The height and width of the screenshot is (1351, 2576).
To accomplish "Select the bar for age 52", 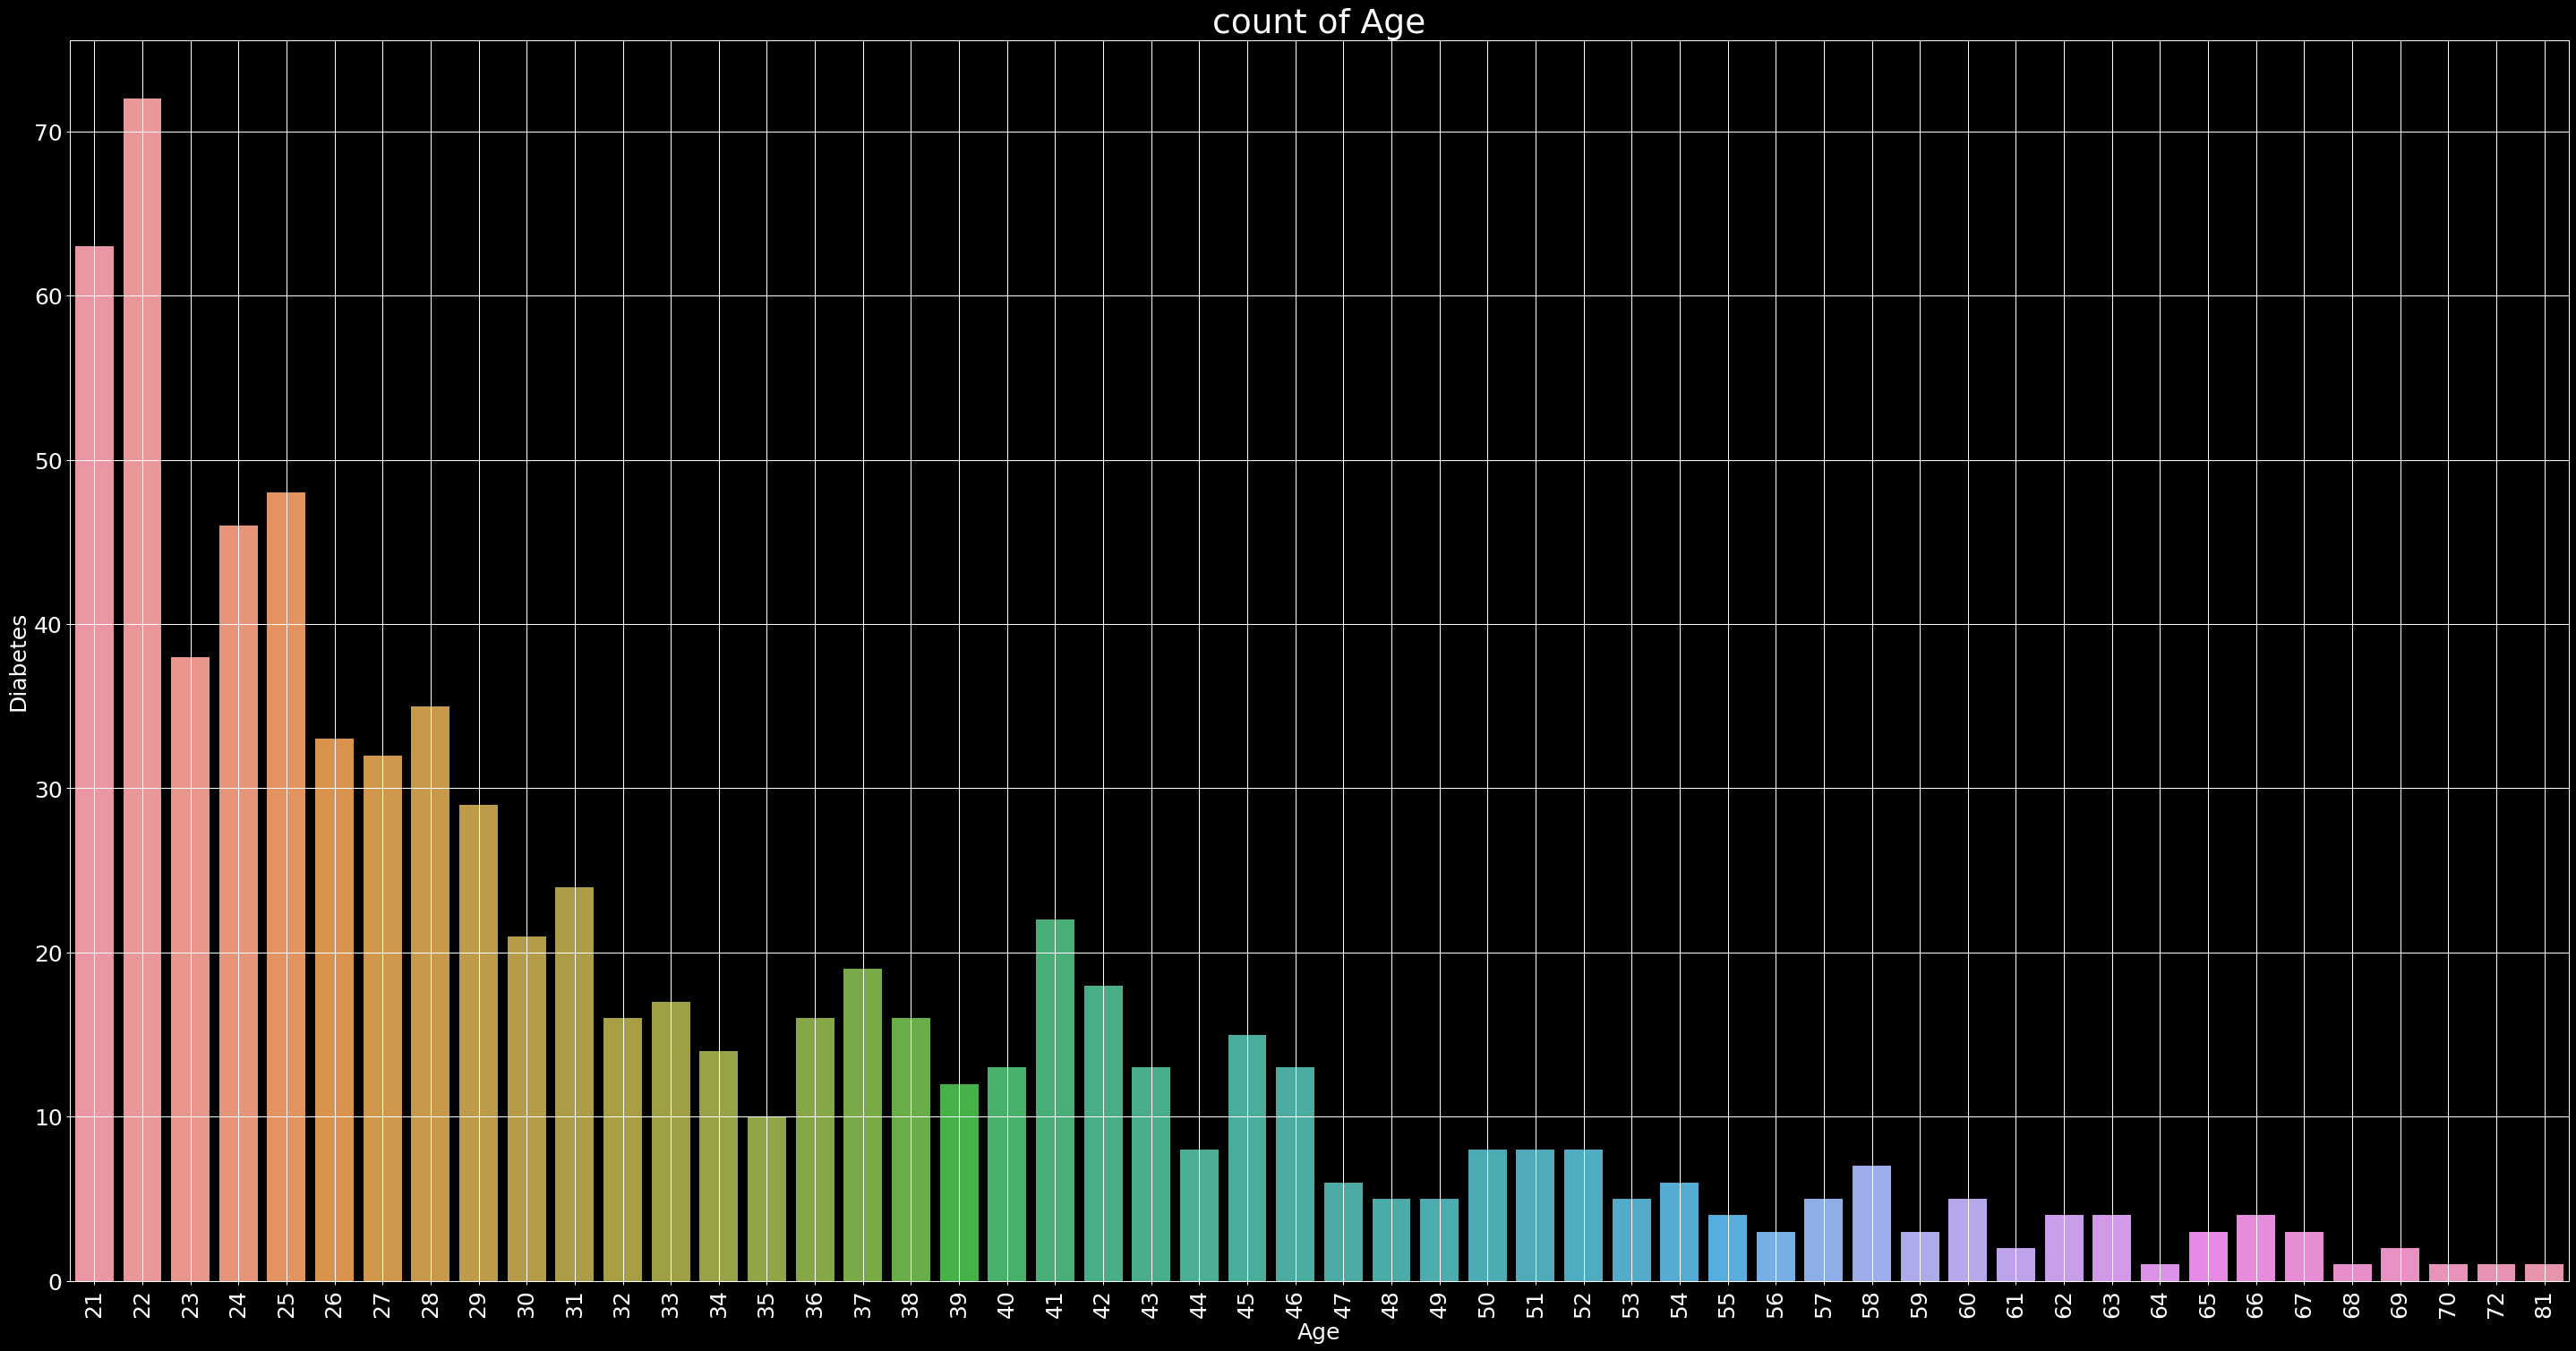I will pos(1583,1216).
